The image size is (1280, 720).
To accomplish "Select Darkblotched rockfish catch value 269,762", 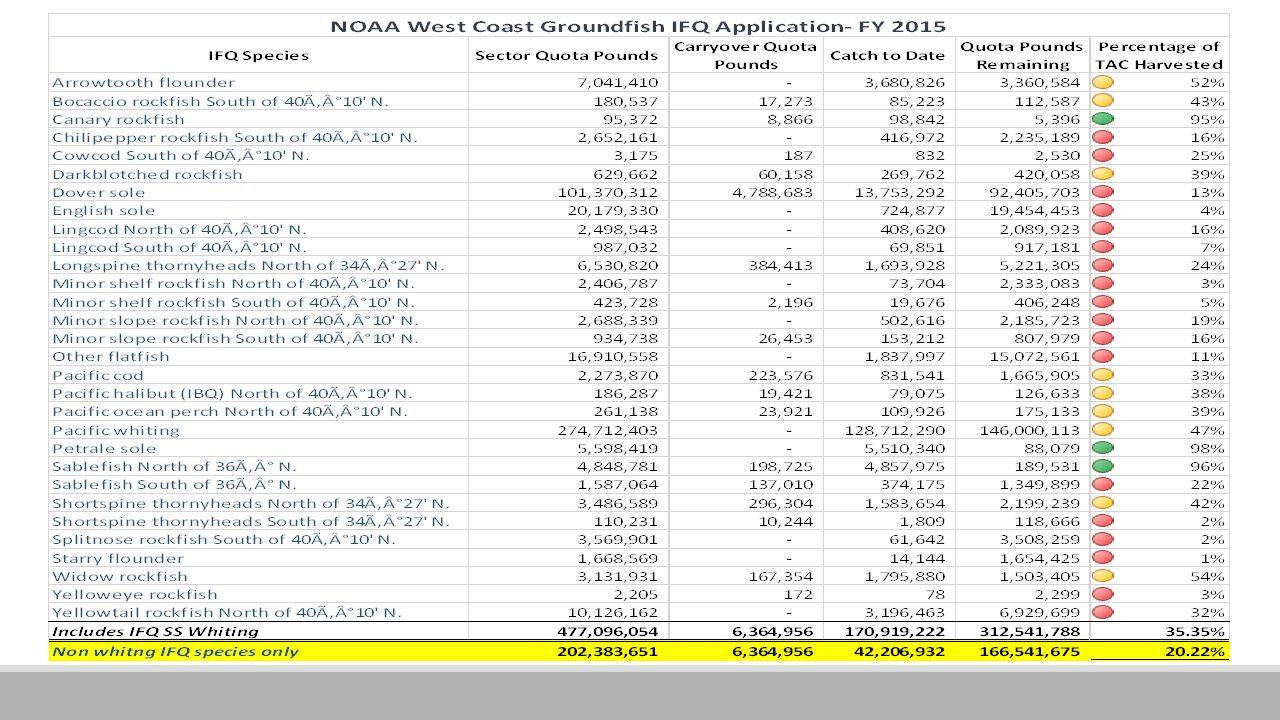I will pyautogui.click(x=912, y=174).
